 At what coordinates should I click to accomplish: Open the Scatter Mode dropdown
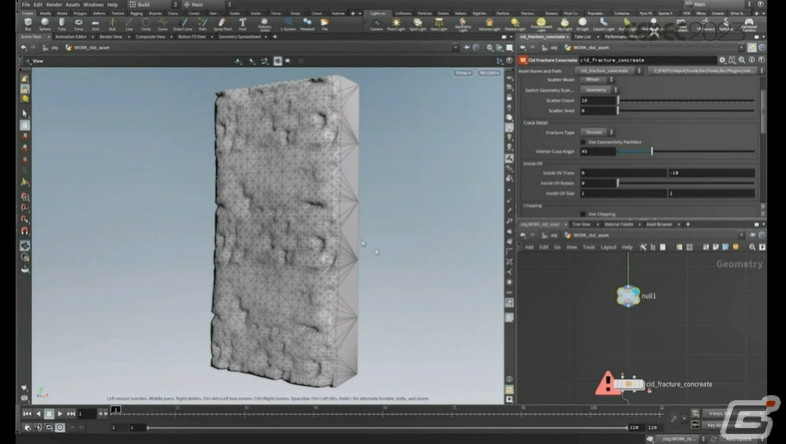pyautogui.click(x=596, y=79)
